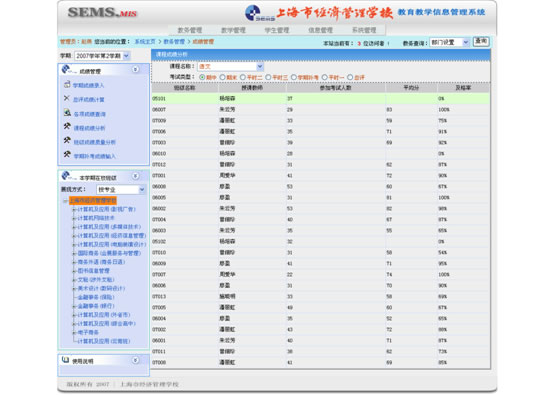Expand the 电子商务 tree node

(74, 332)
